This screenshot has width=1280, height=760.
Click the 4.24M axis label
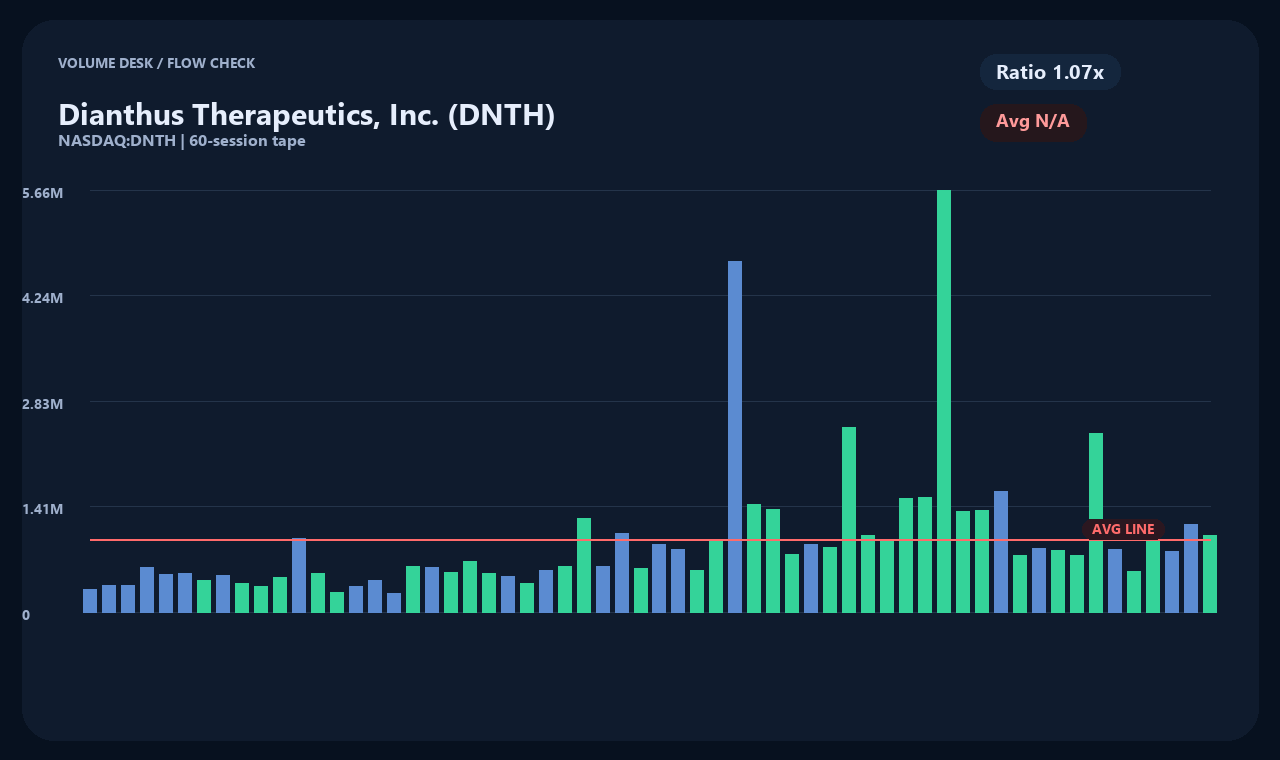(43, 297)
